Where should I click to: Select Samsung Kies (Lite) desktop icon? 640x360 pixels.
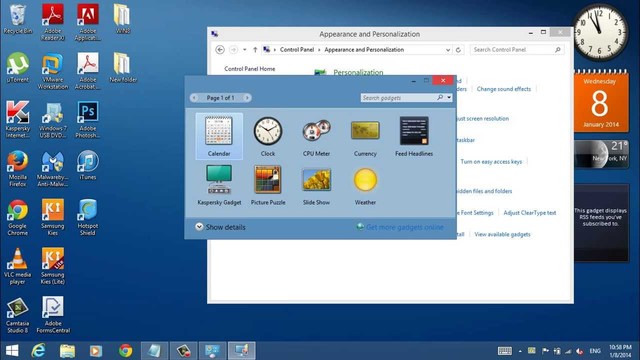pyautogui.click(x=53, y=266)
